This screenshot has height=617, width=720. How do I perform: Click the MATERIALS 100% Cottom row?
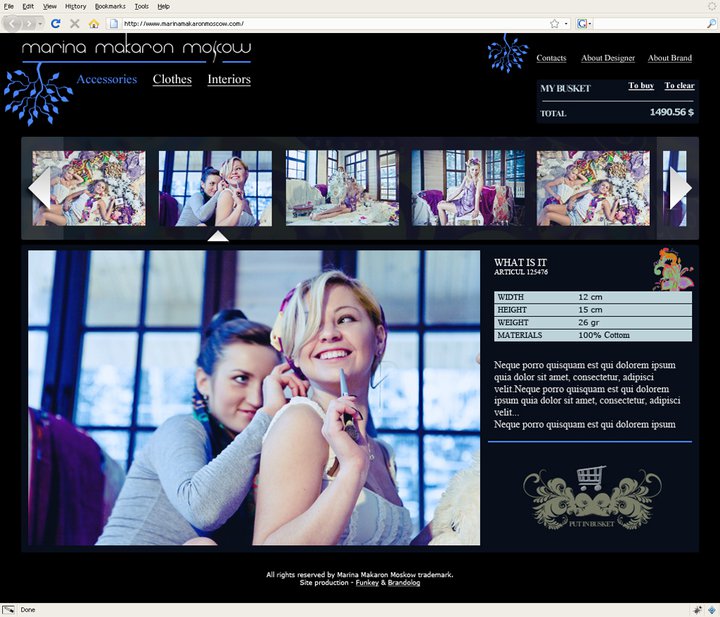pos(593,335)
